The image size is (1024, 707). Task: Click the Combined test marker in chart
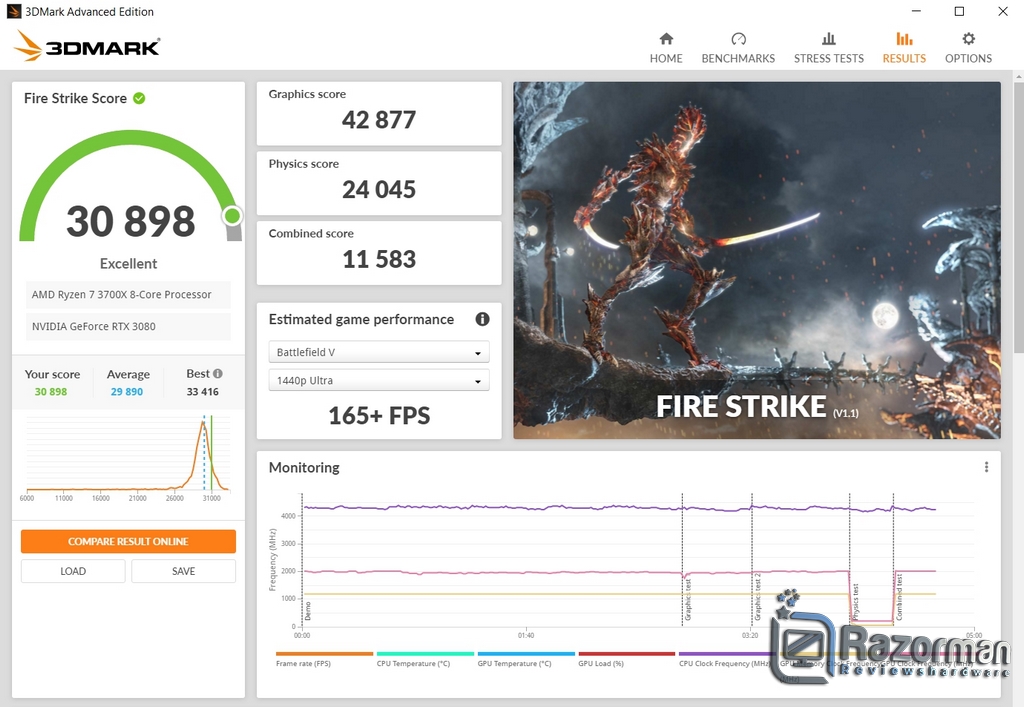coord(899,597)
